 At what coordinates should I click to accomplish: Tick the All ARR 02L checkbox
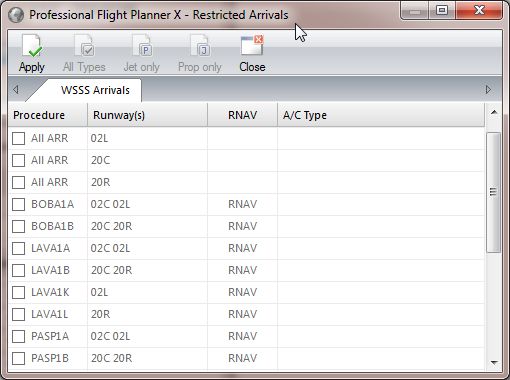[18, 138]
